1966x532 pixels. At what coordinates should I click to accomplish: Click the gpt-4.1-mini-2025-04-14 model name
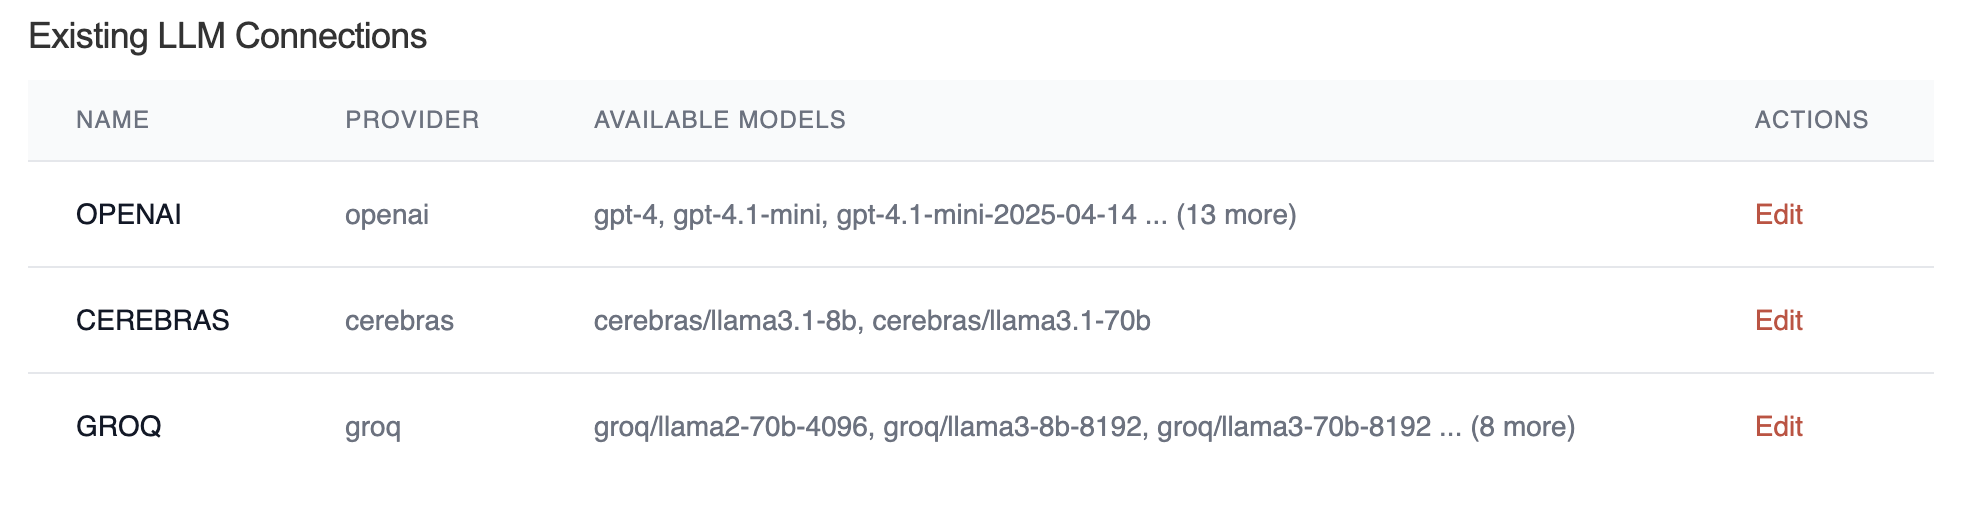click(x=986, y=215)
